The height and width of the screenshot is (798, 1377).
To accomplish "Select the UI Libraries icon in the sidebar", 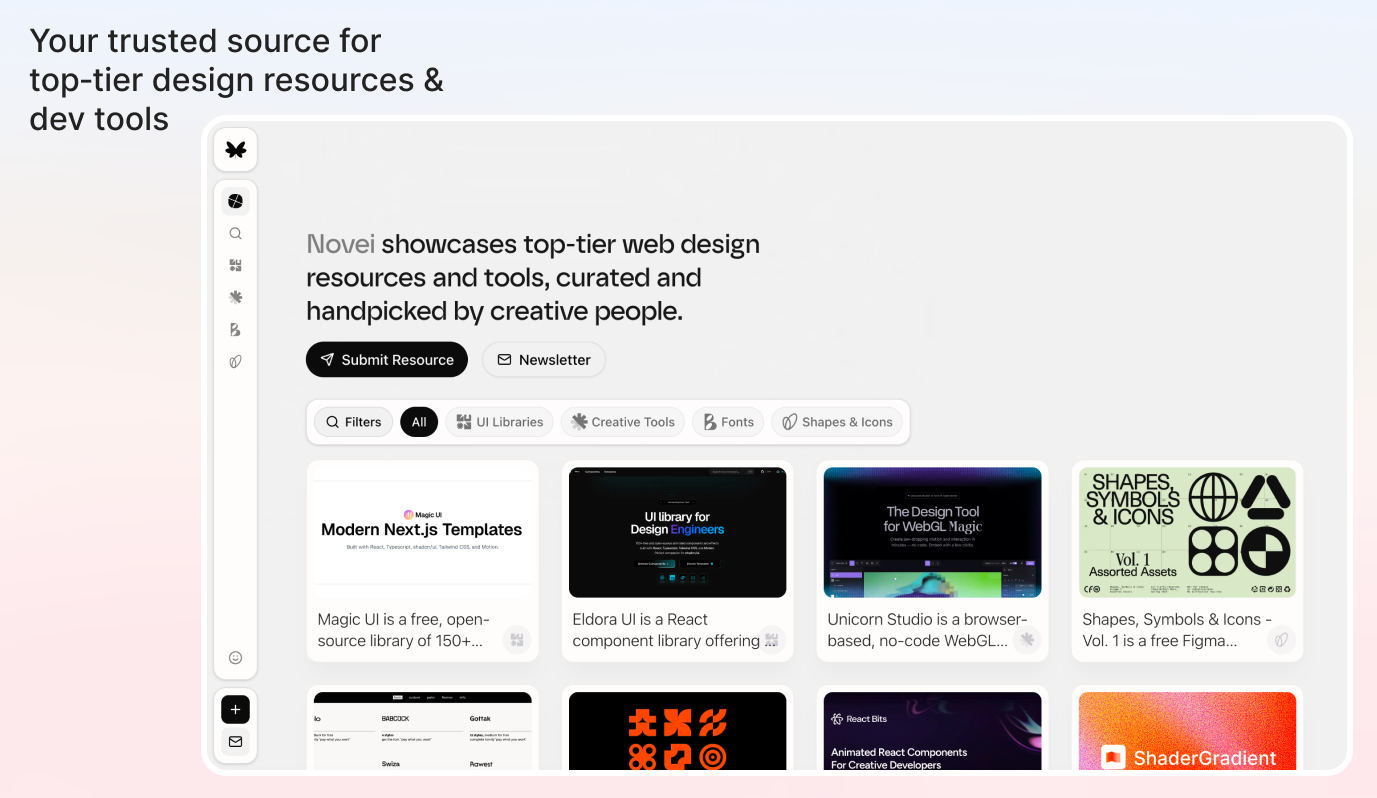I will (235, 265).
